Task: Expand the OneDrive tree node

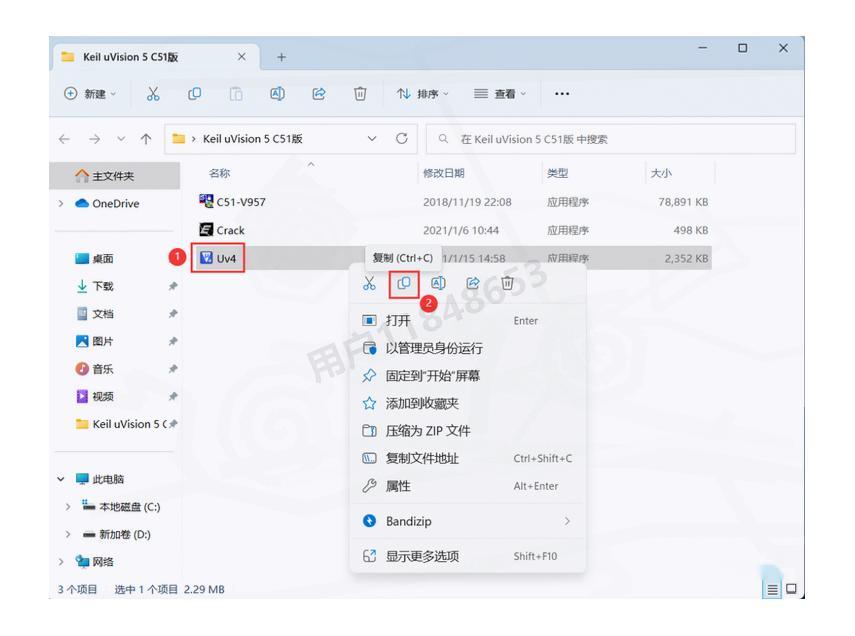Action: pos(61,203)
